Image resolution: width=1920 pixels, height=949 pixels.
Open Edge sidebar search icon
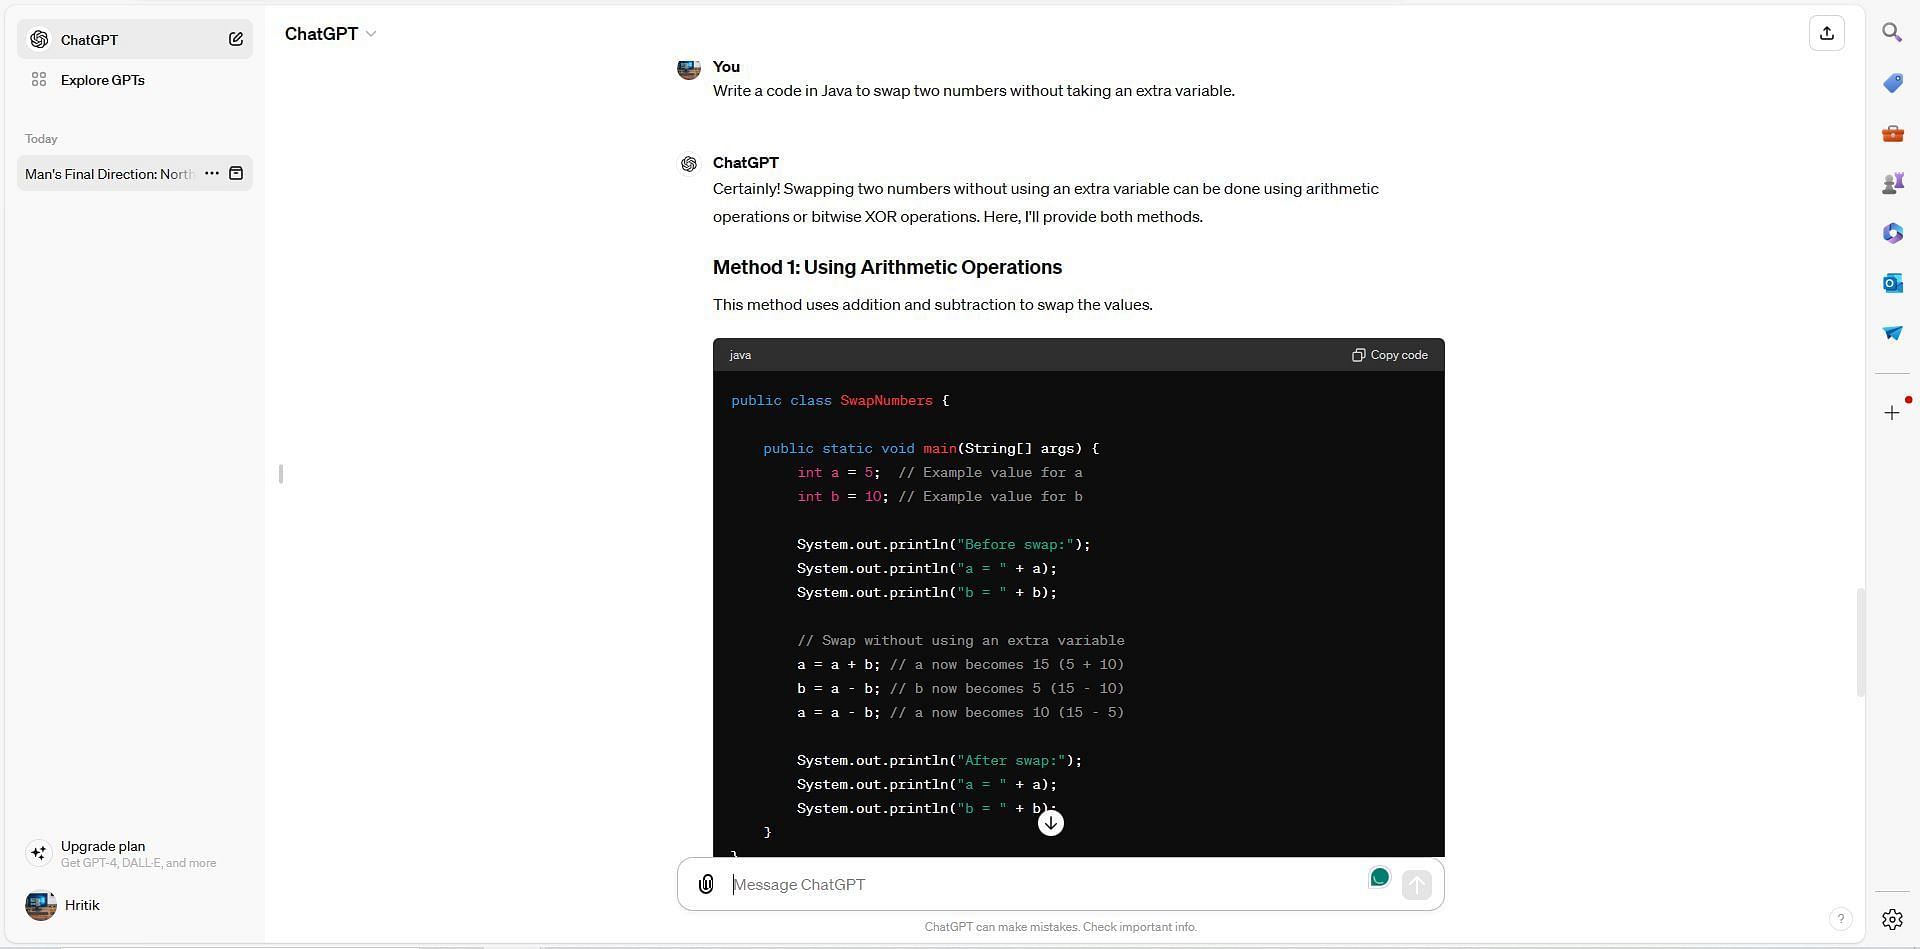pos(1892,33)
